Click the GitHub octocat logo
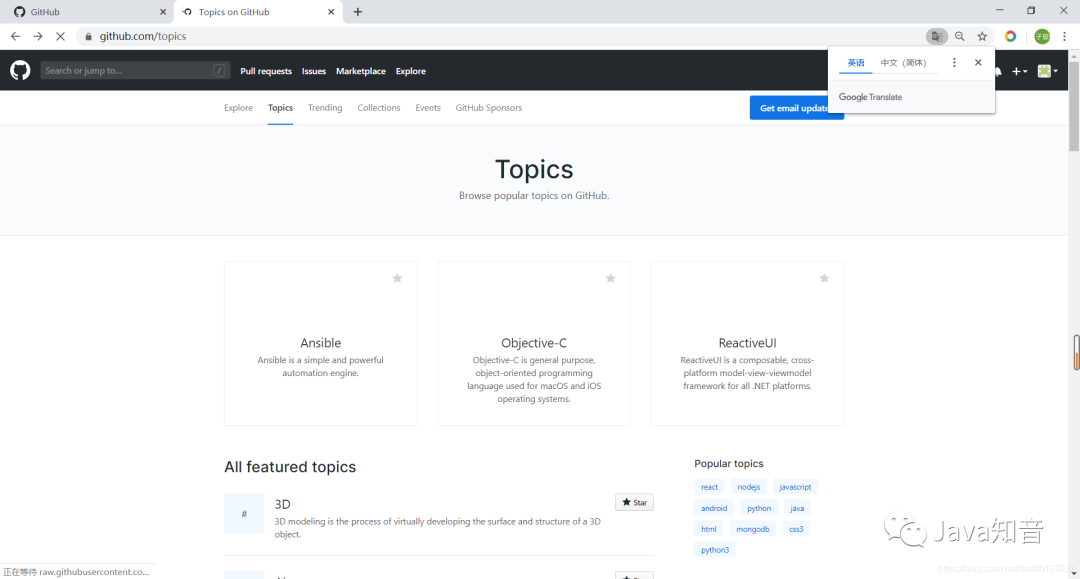1080x579 pixels. point(20,70)
